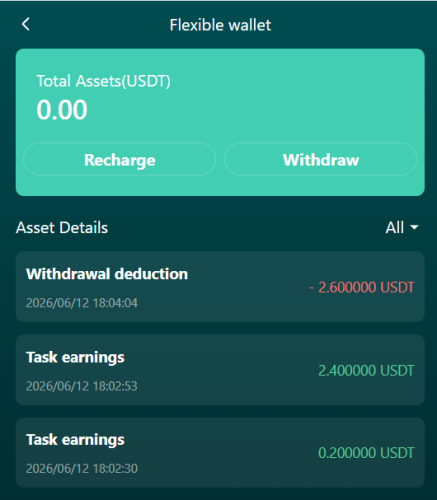Tap the Withdraw button

(x=321, y=159)
